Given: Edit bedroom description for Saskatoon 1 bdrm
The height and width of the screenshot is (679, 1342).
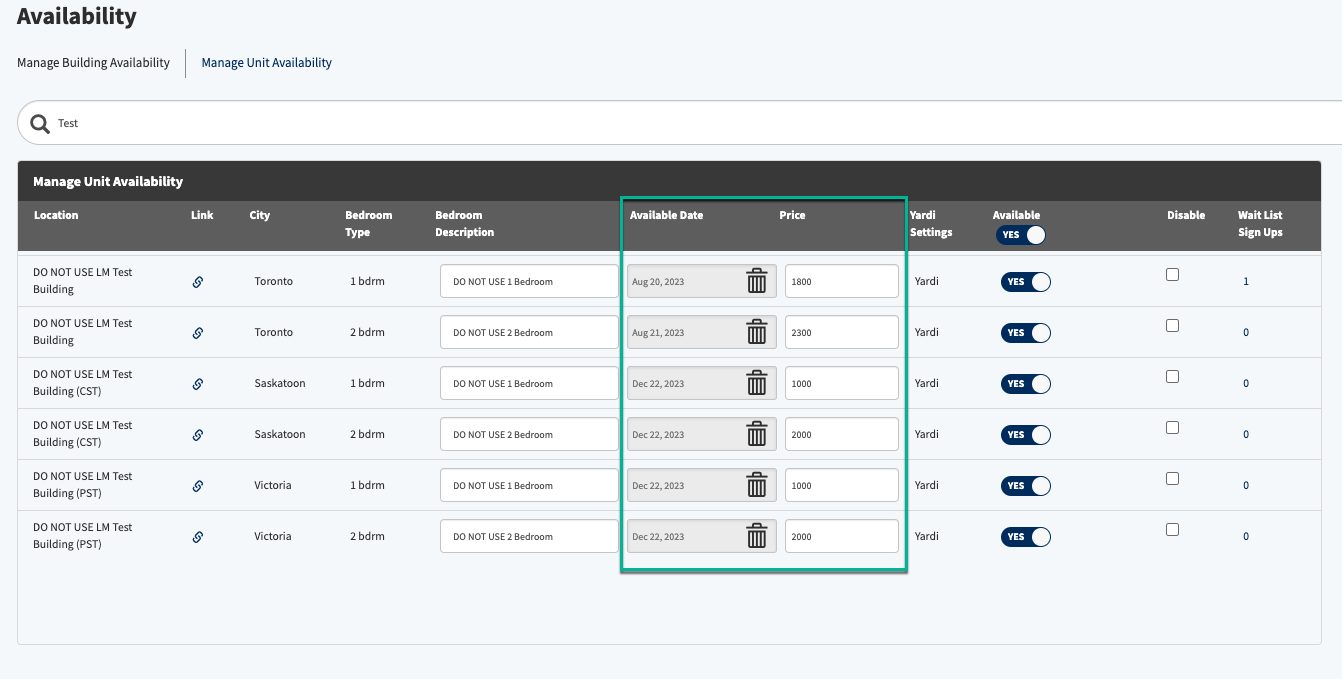Looking at the screenshot, I should (x=529, y=383).
